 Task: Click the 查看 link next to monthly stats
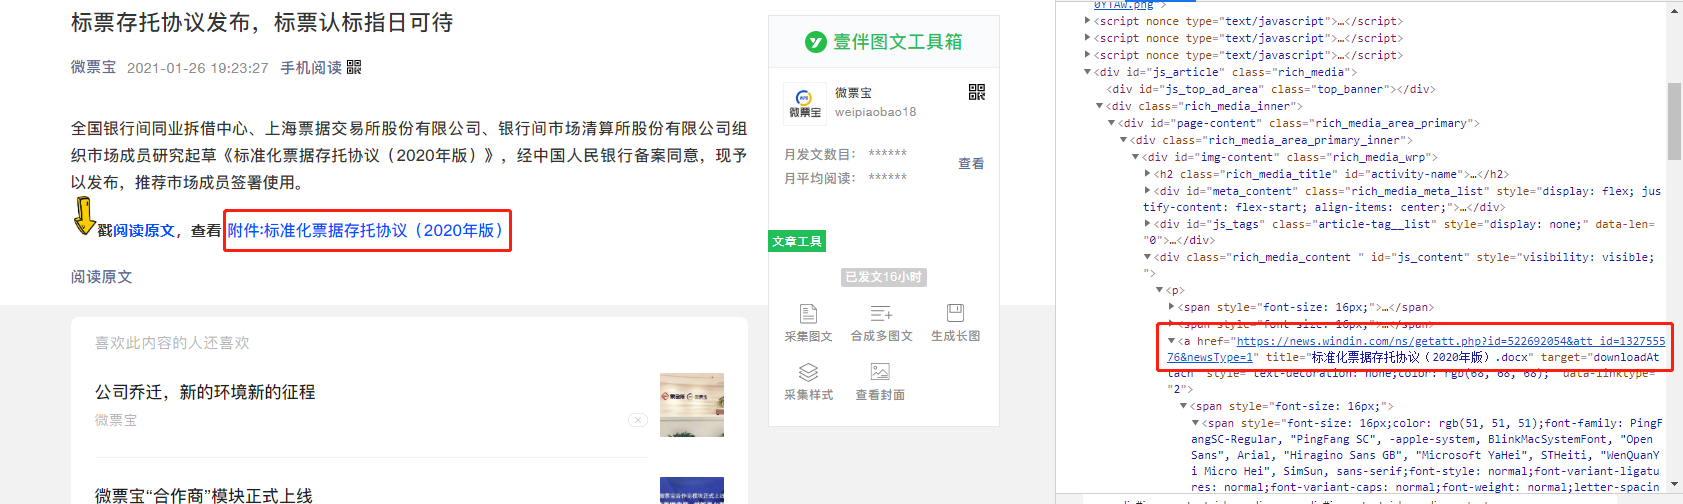(971, 163)
